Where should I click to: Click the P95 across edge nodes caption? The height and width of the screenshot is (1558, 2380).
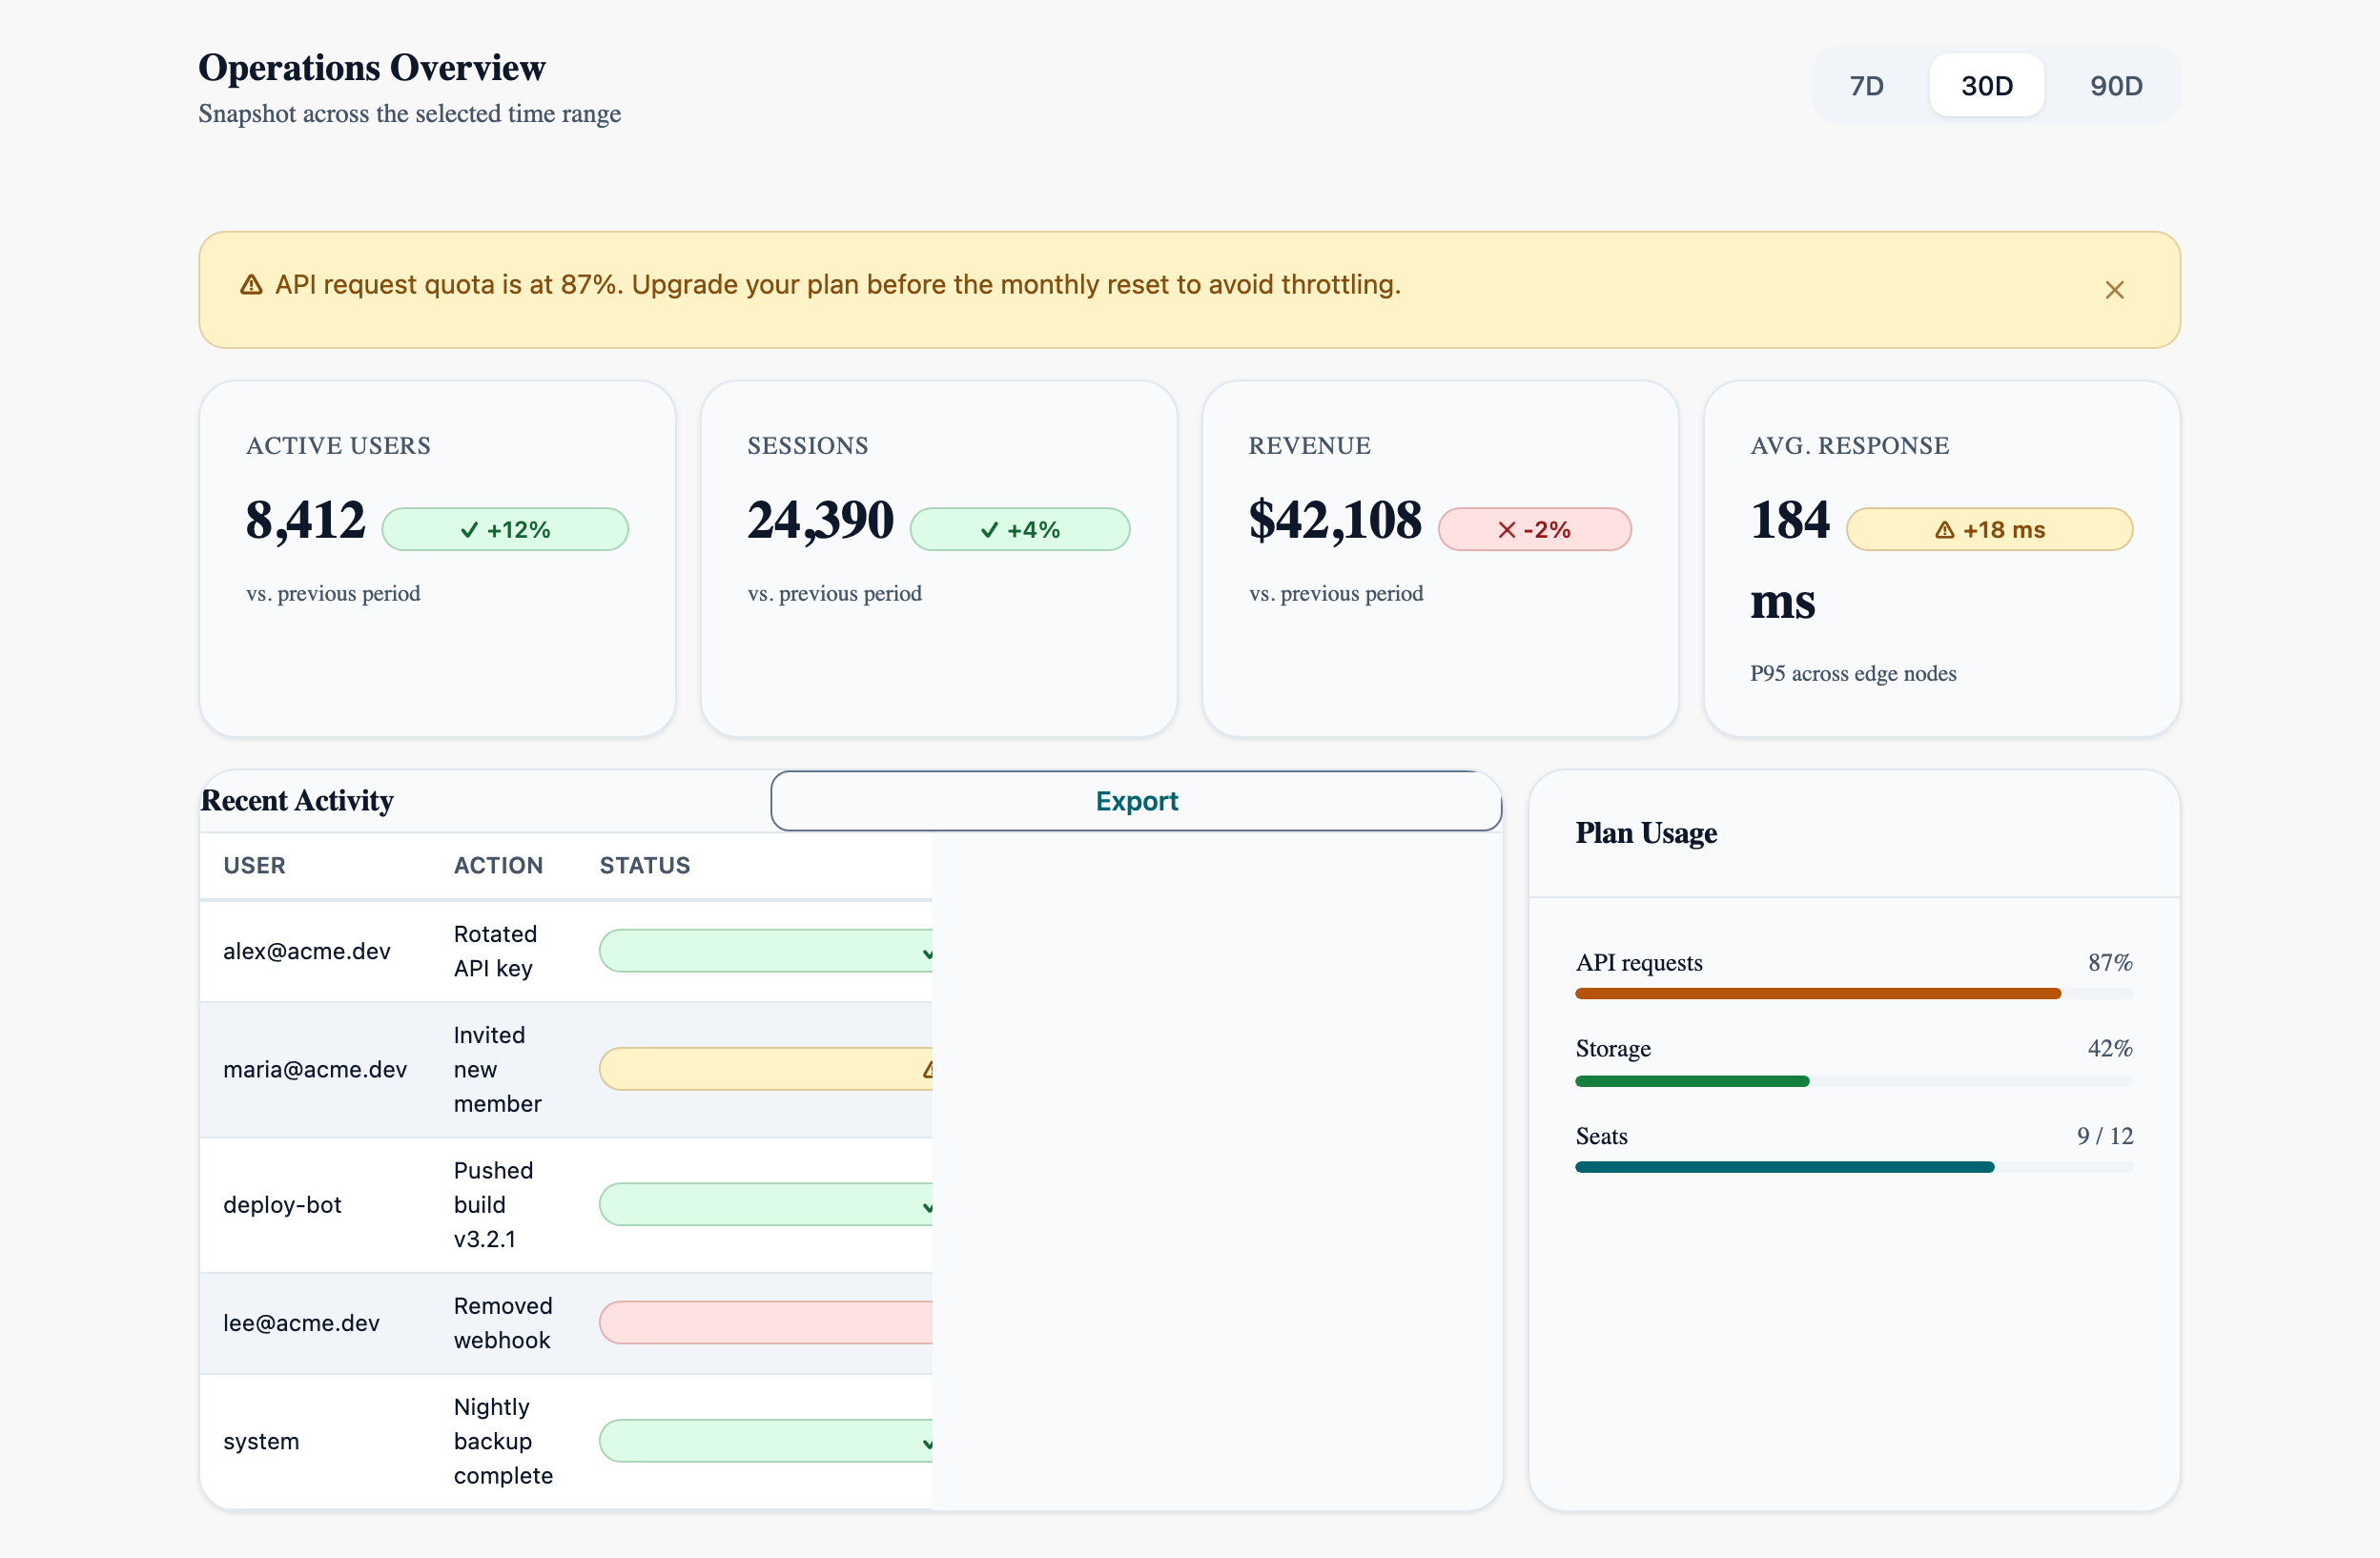1853,673
